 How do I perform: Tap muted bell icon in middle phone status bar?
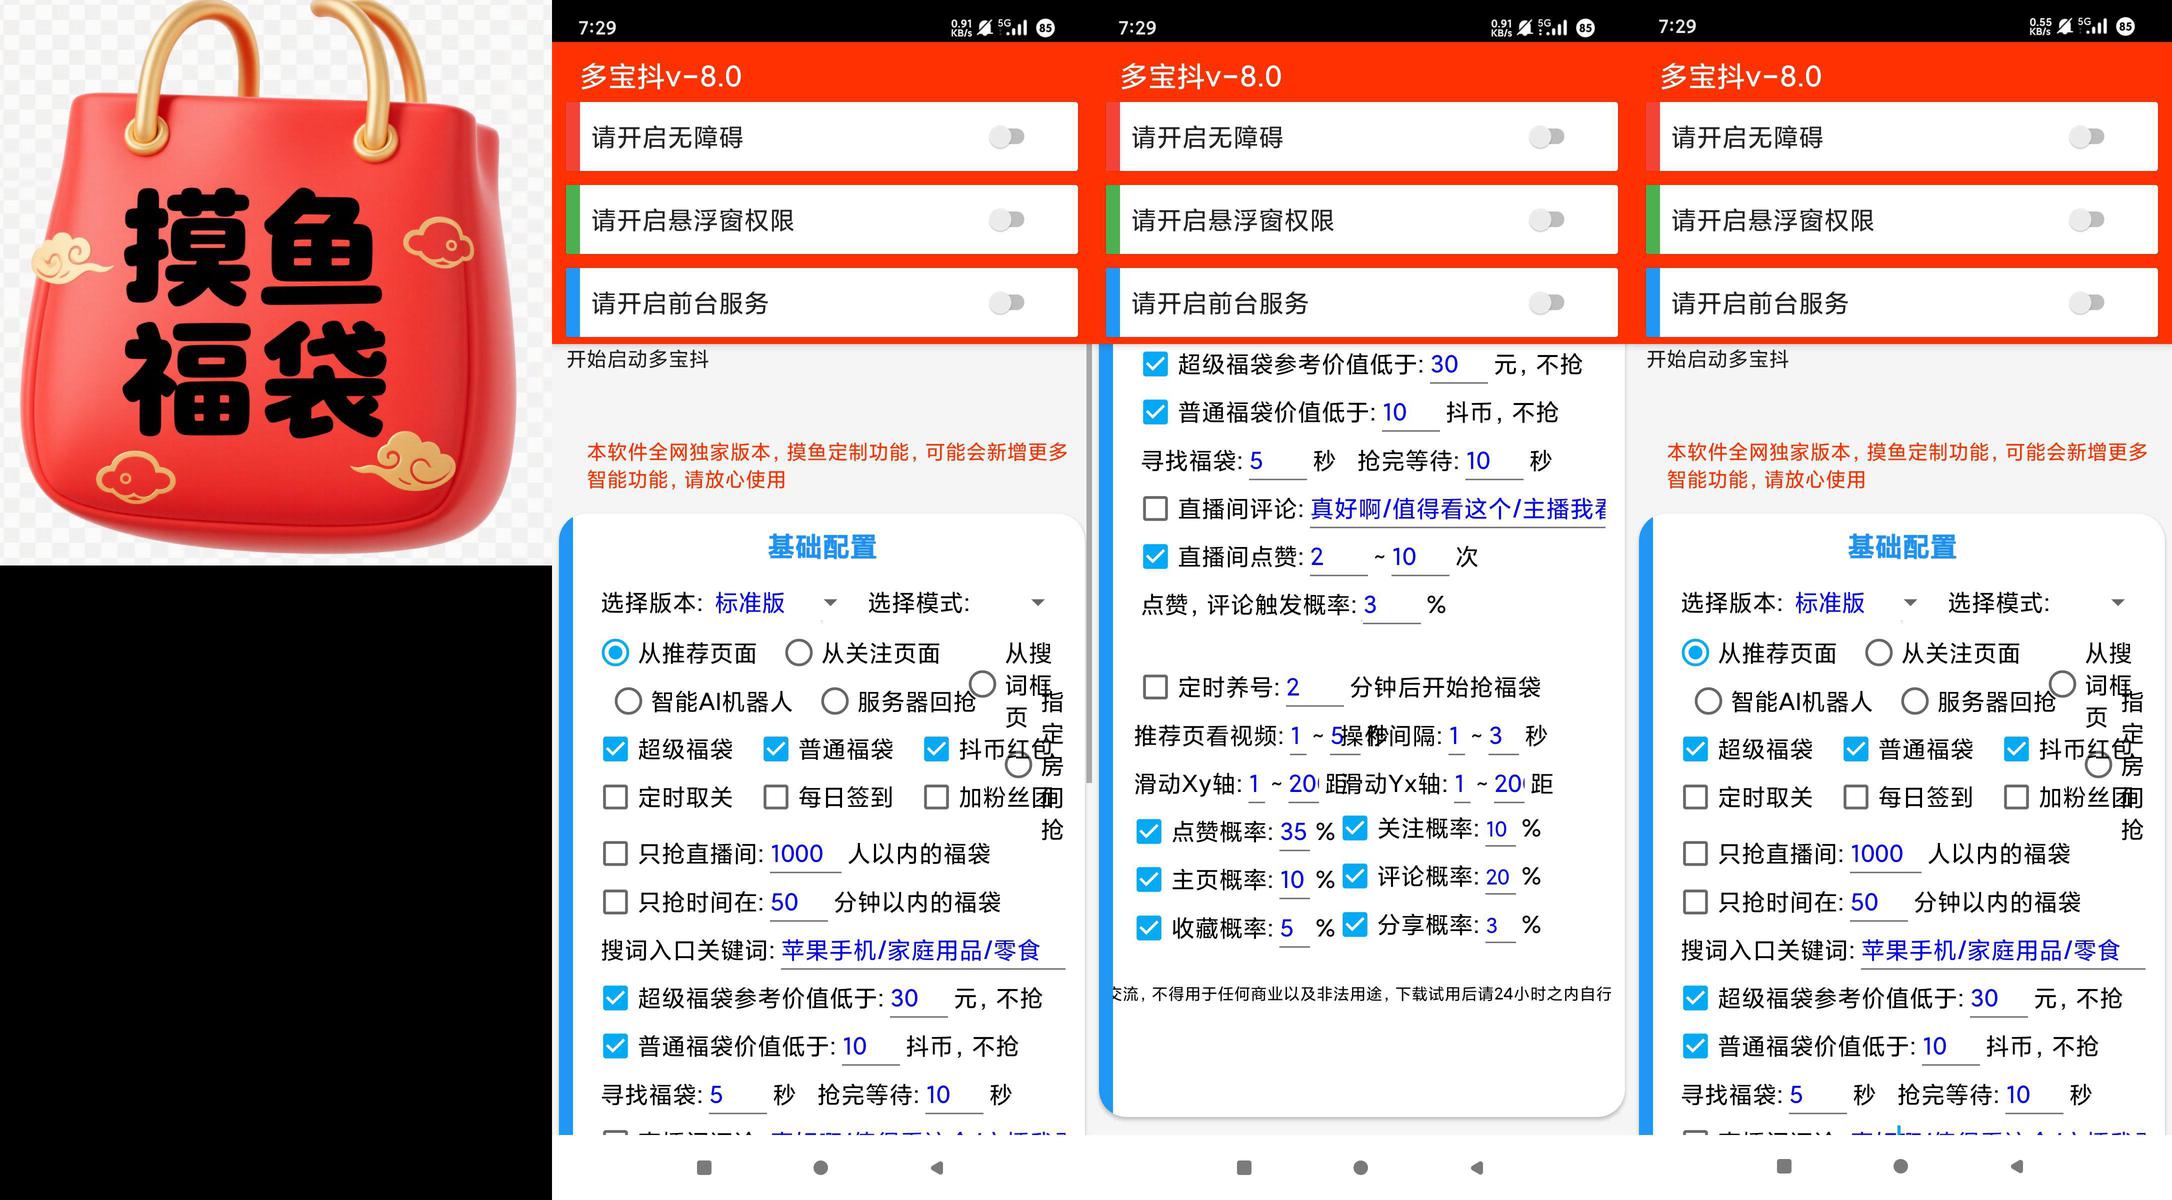click(x=1525, y=28)
